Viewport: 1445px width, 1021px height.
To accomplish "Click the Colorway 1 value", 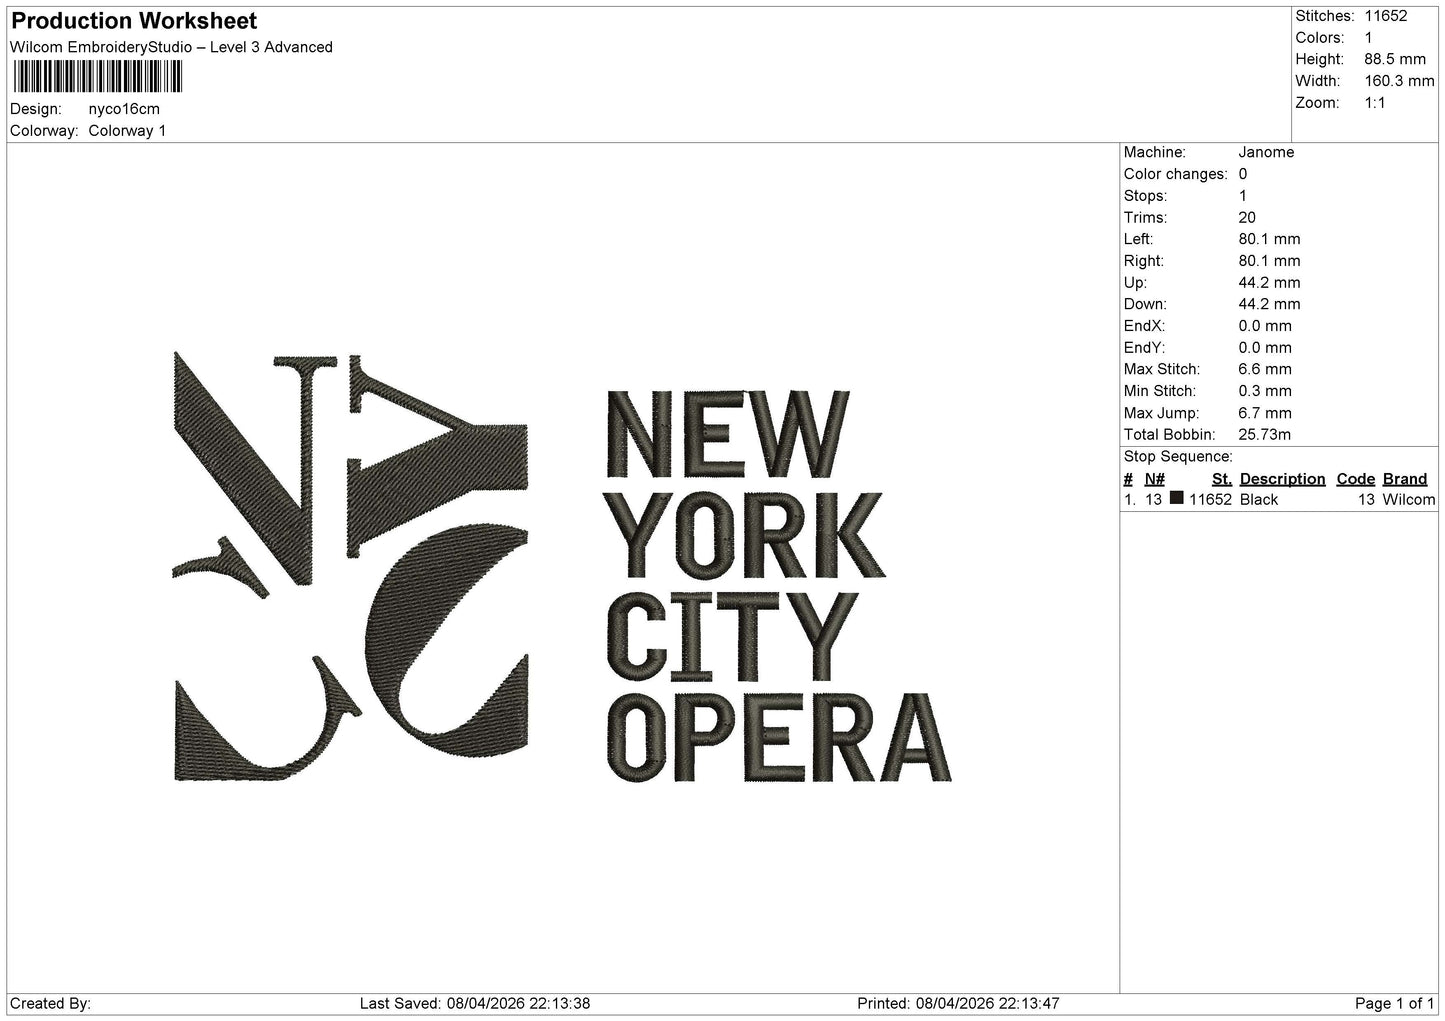I will pyautogui.click(x=127, y=131).
